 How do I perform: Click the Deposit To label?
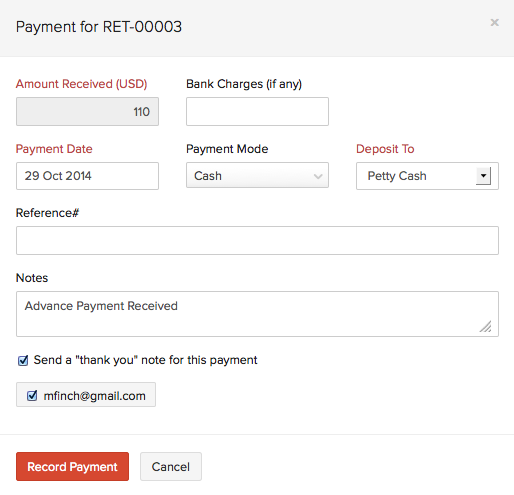(385, 149)
